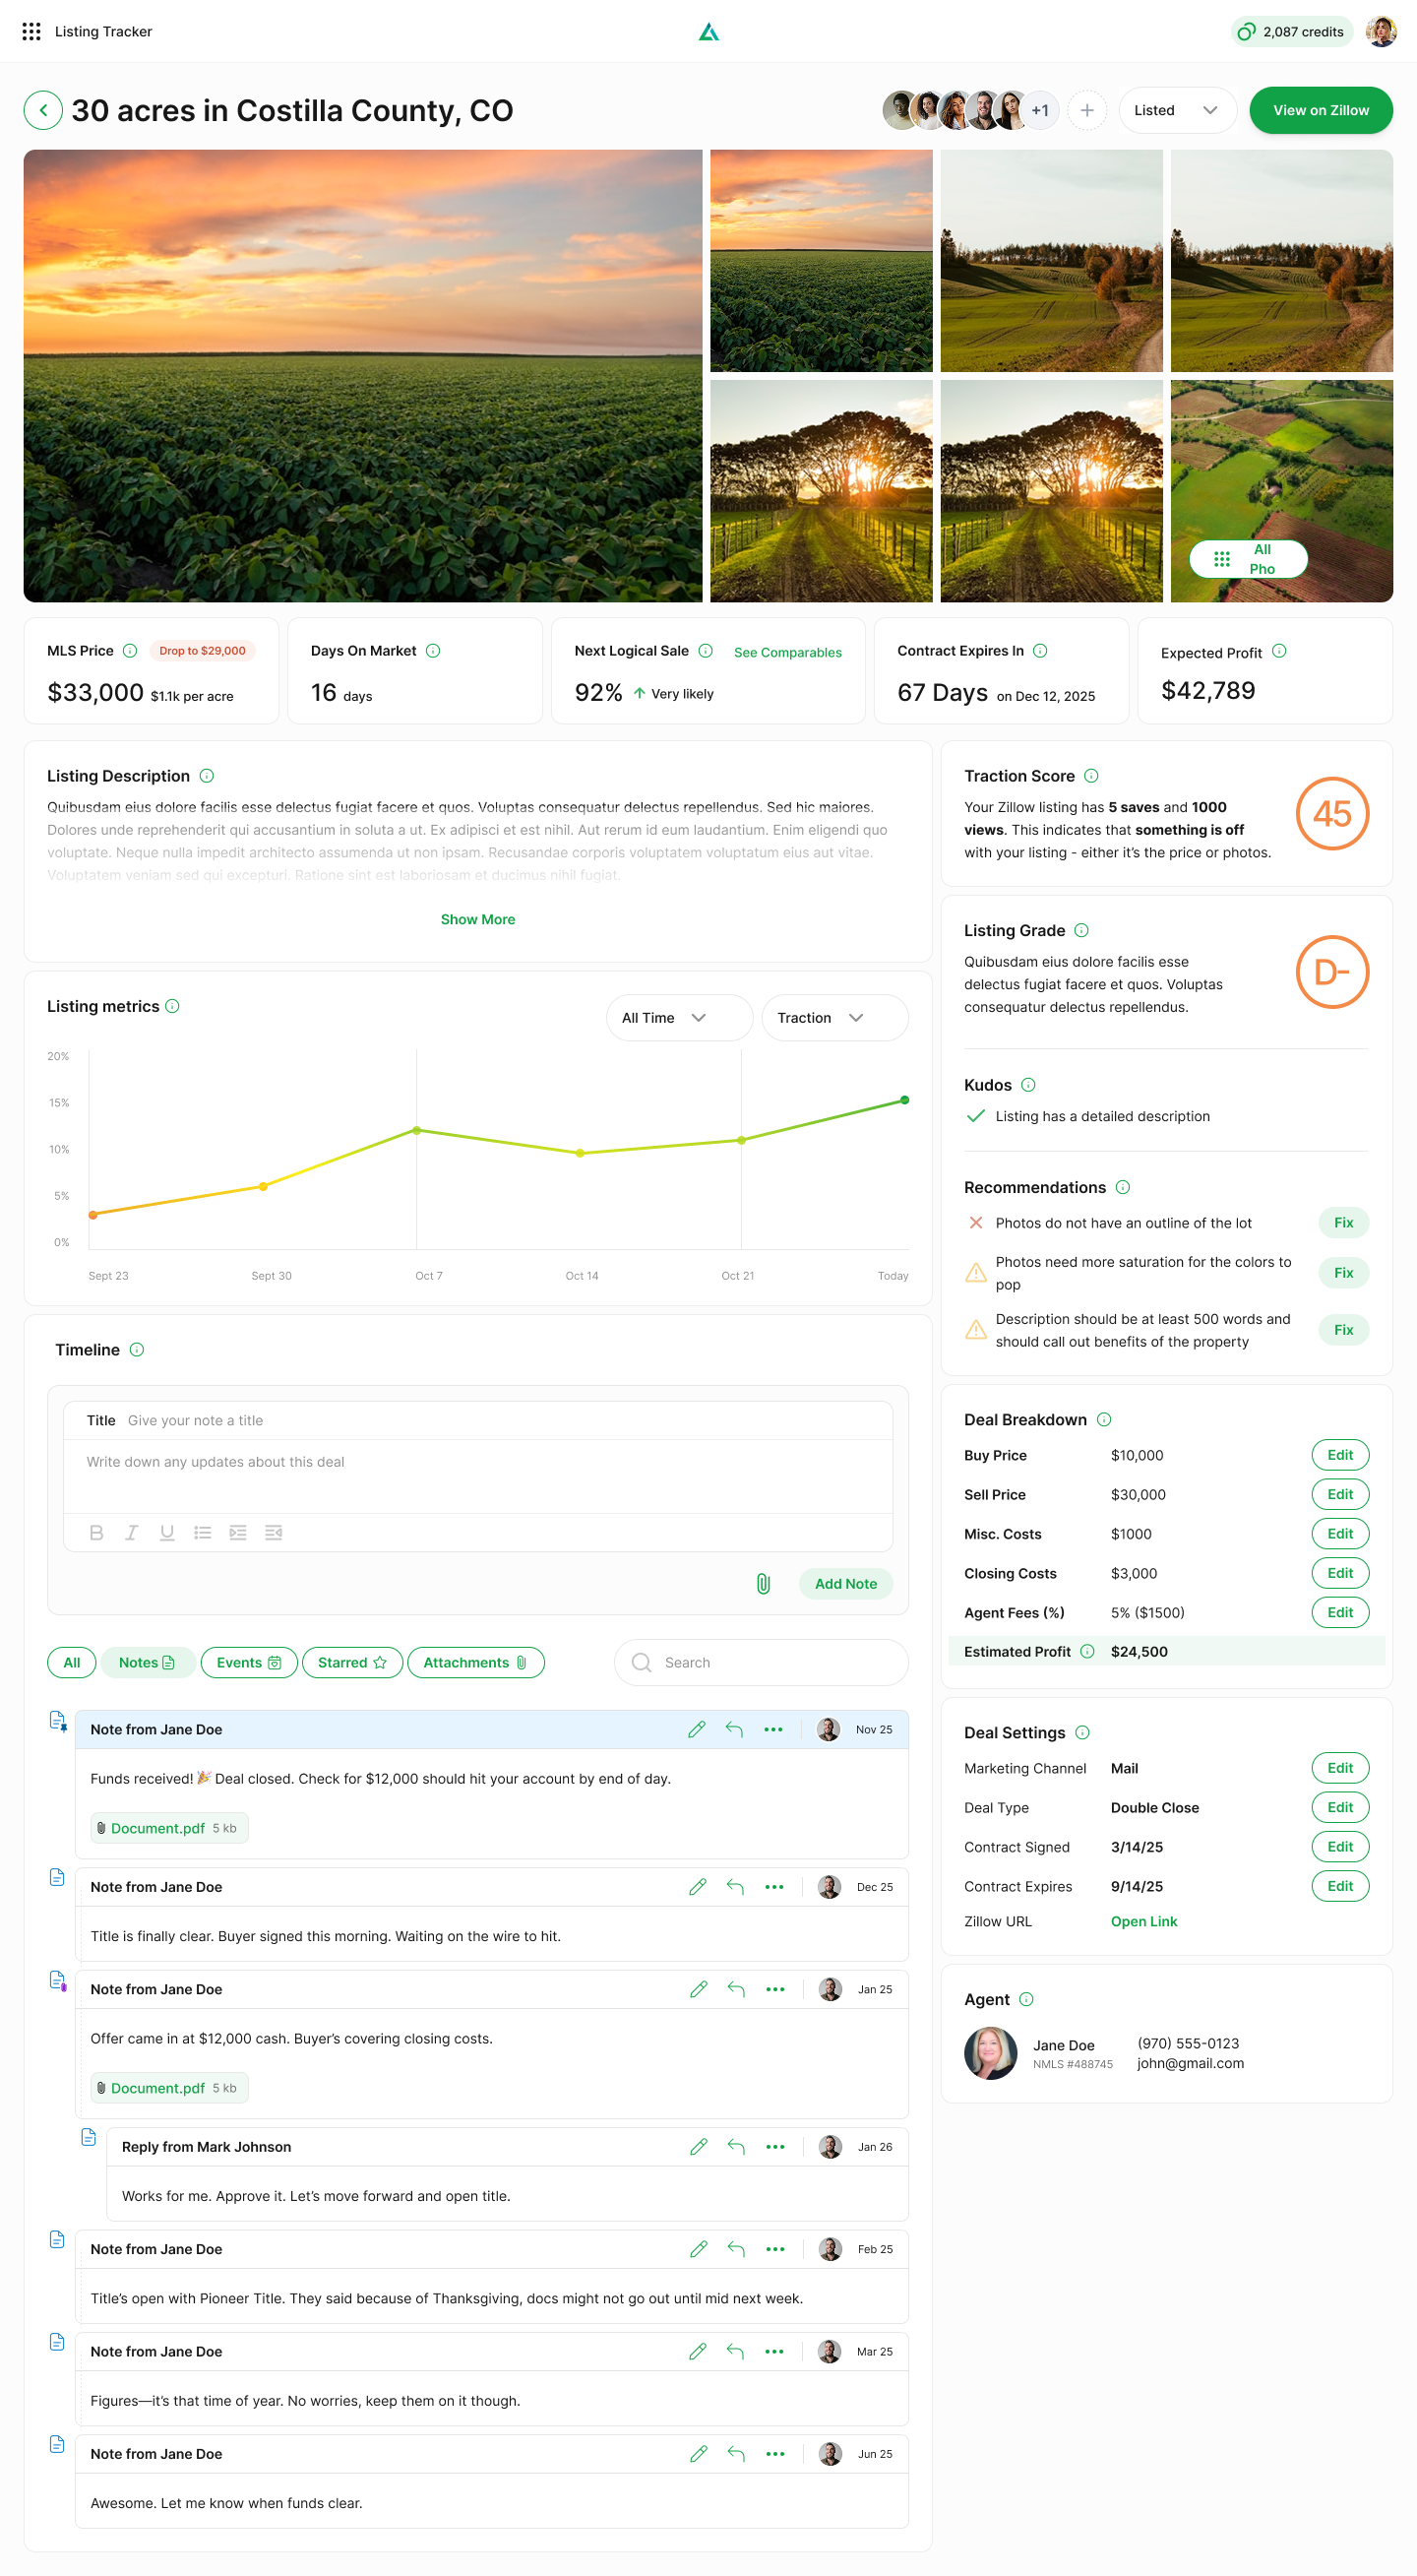Reply to the Mar 25 note
This screenshot has height=2576, width=1417.
[x=735, y=2352]
